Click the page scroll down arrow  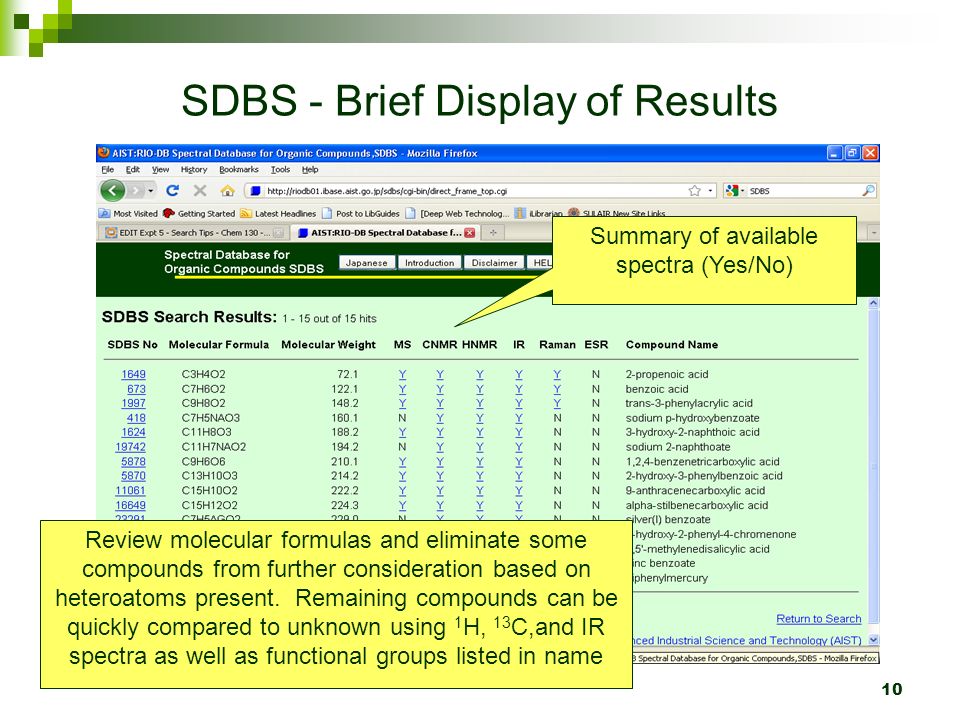pyautogui.click(x=874, y=640)
